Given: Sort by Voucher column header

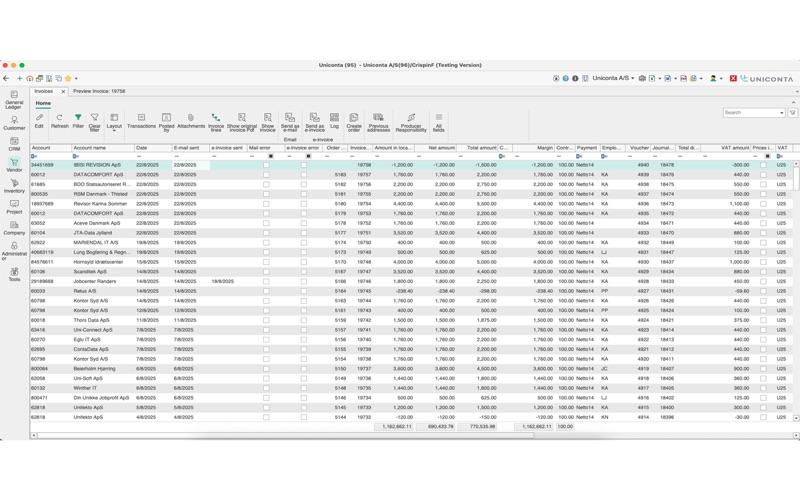Looking at the screenshot, I should point(638,148).
